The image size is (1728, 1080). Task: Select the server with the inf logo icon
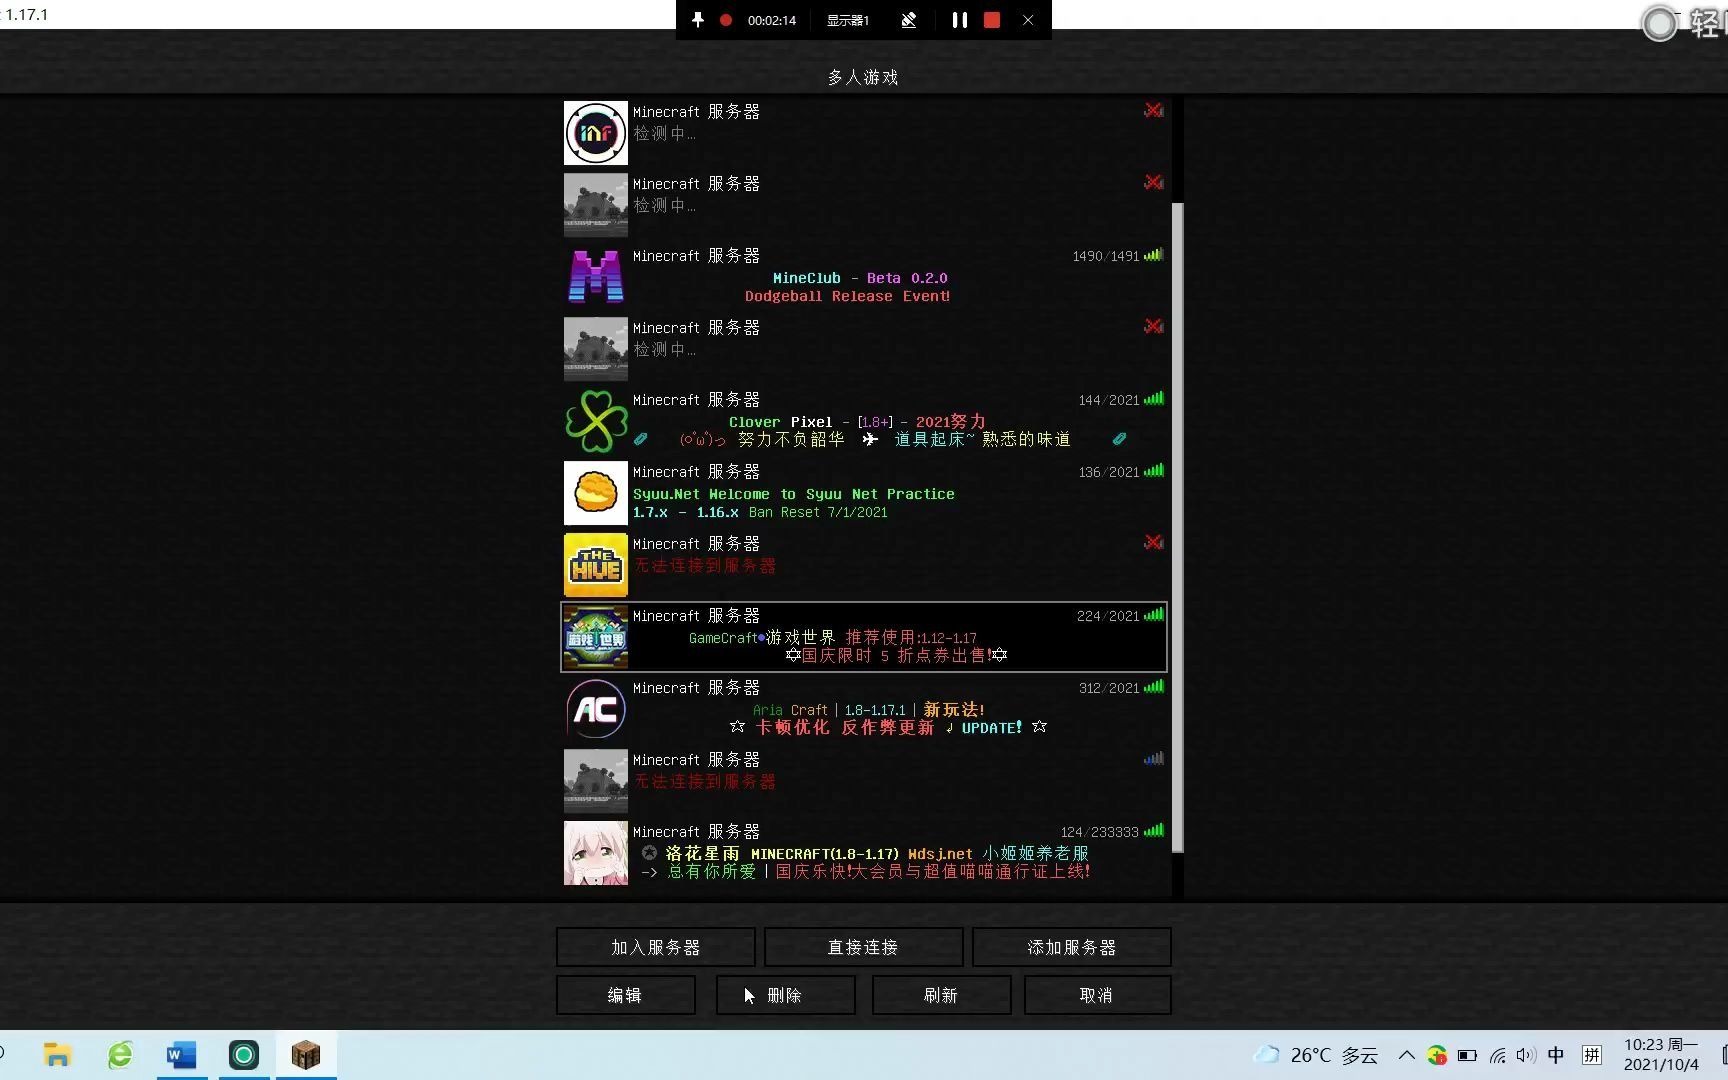(x=595, y=133)
